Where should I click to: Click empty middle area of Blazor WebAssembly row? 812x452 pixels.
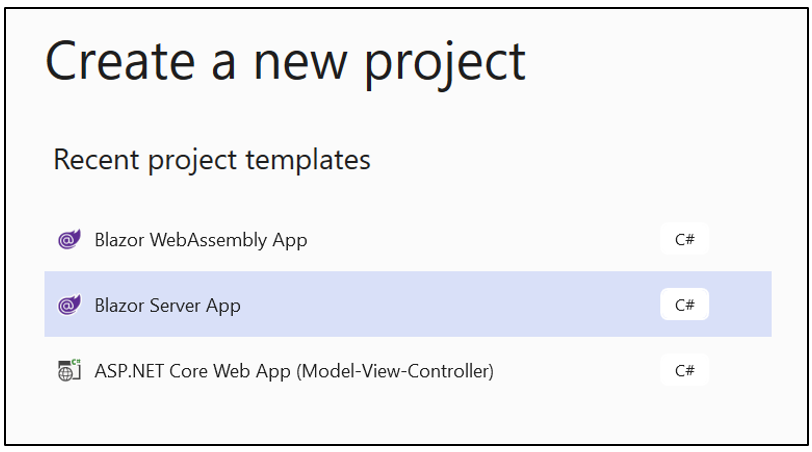click(x=480, y=240)
